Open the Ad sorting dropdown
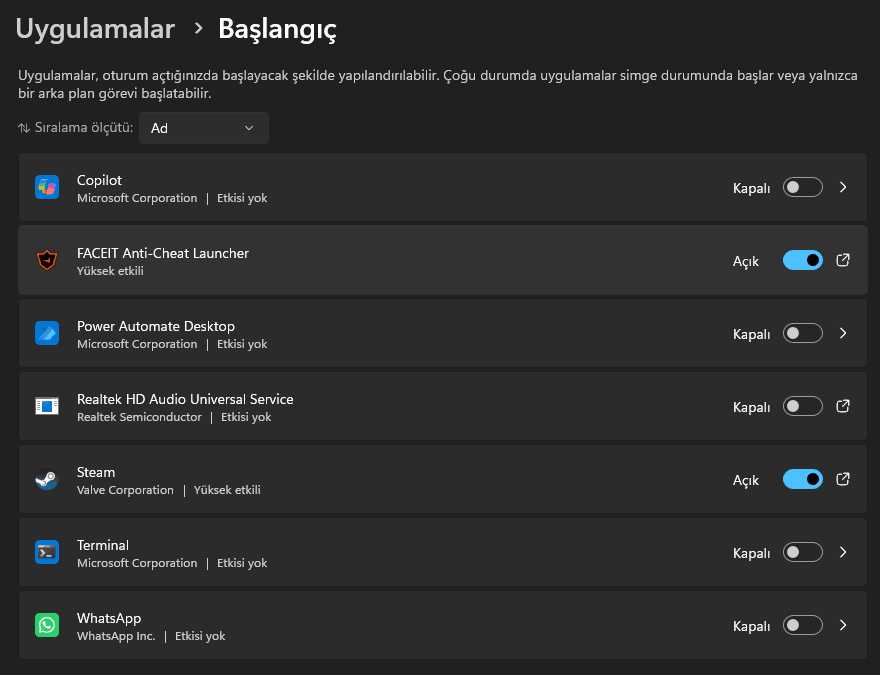 204,128
